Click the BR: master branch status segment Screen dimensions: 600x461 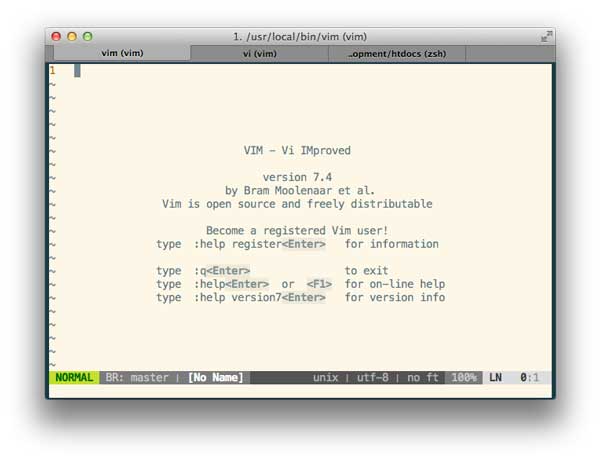pos(137,378)
